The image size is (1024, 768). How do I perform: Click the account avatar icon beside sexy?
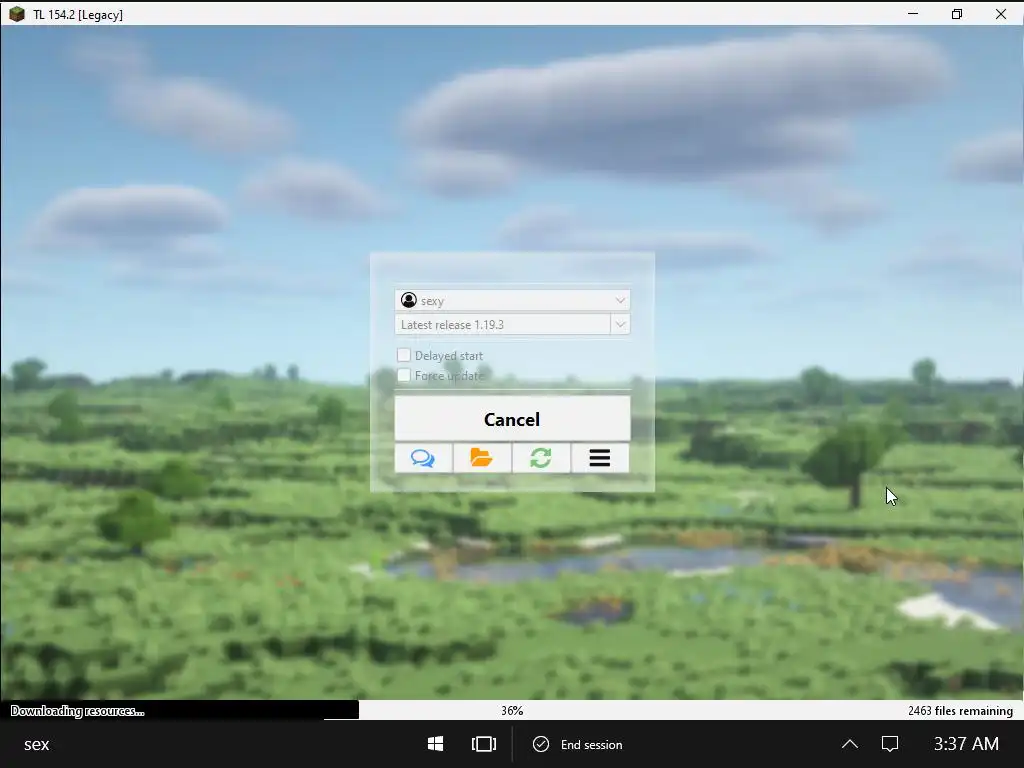tap(409, 300)
